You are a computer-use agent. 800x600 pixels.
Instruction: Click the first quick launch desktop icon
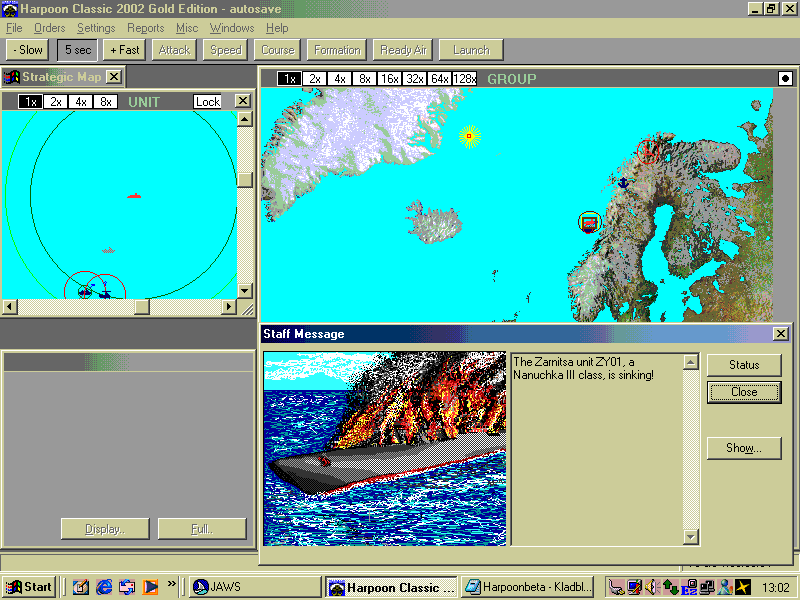coord(81,587)
